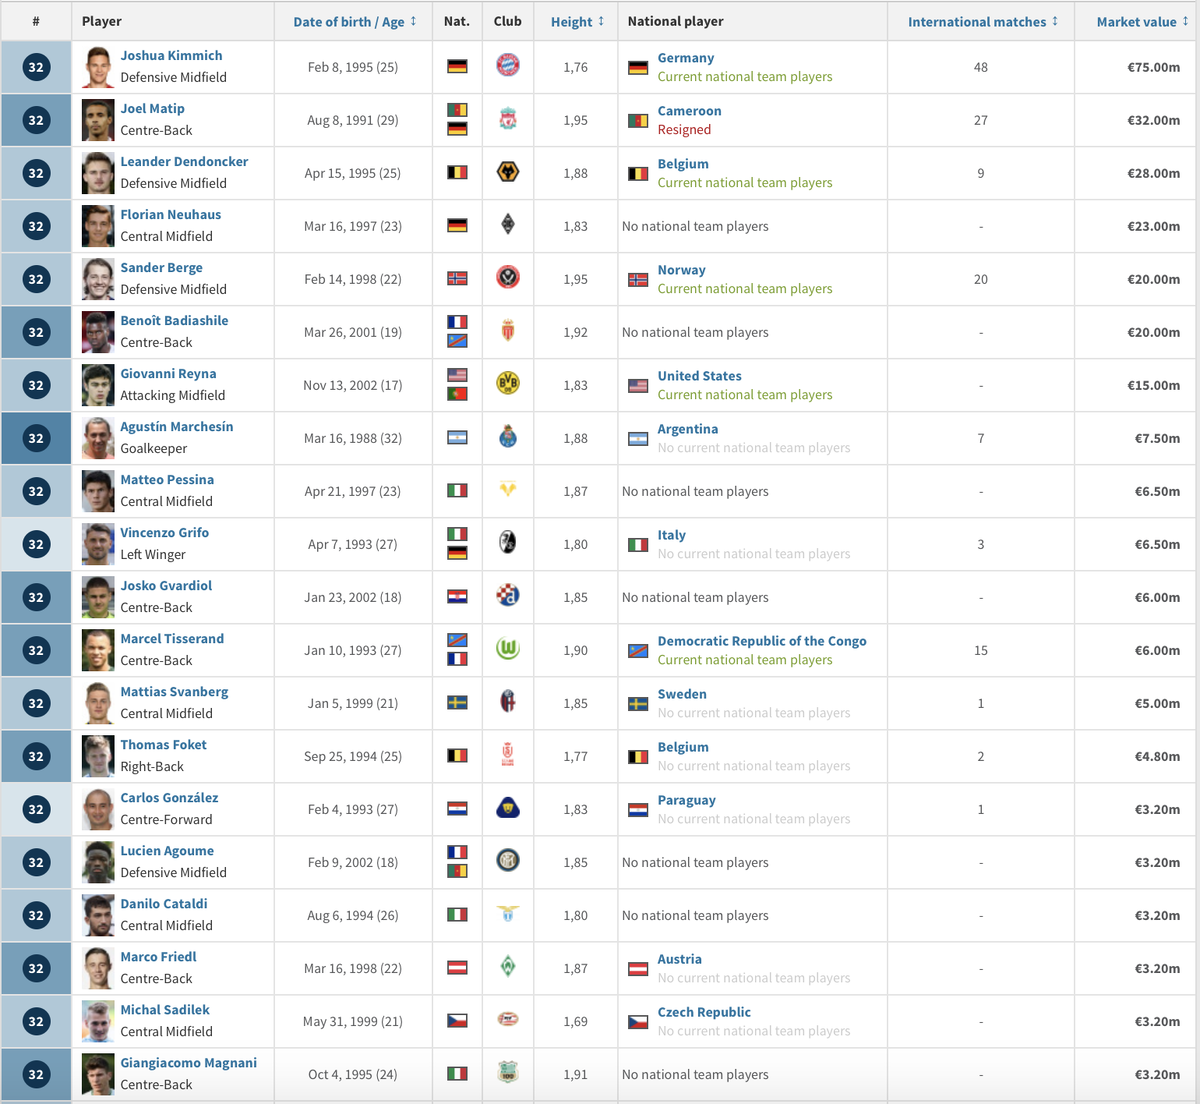The width and height of the screenshot is (1200, 1104).
Task: Open Joshua Kimmich player profile
Action: click(x=171, y=55)
